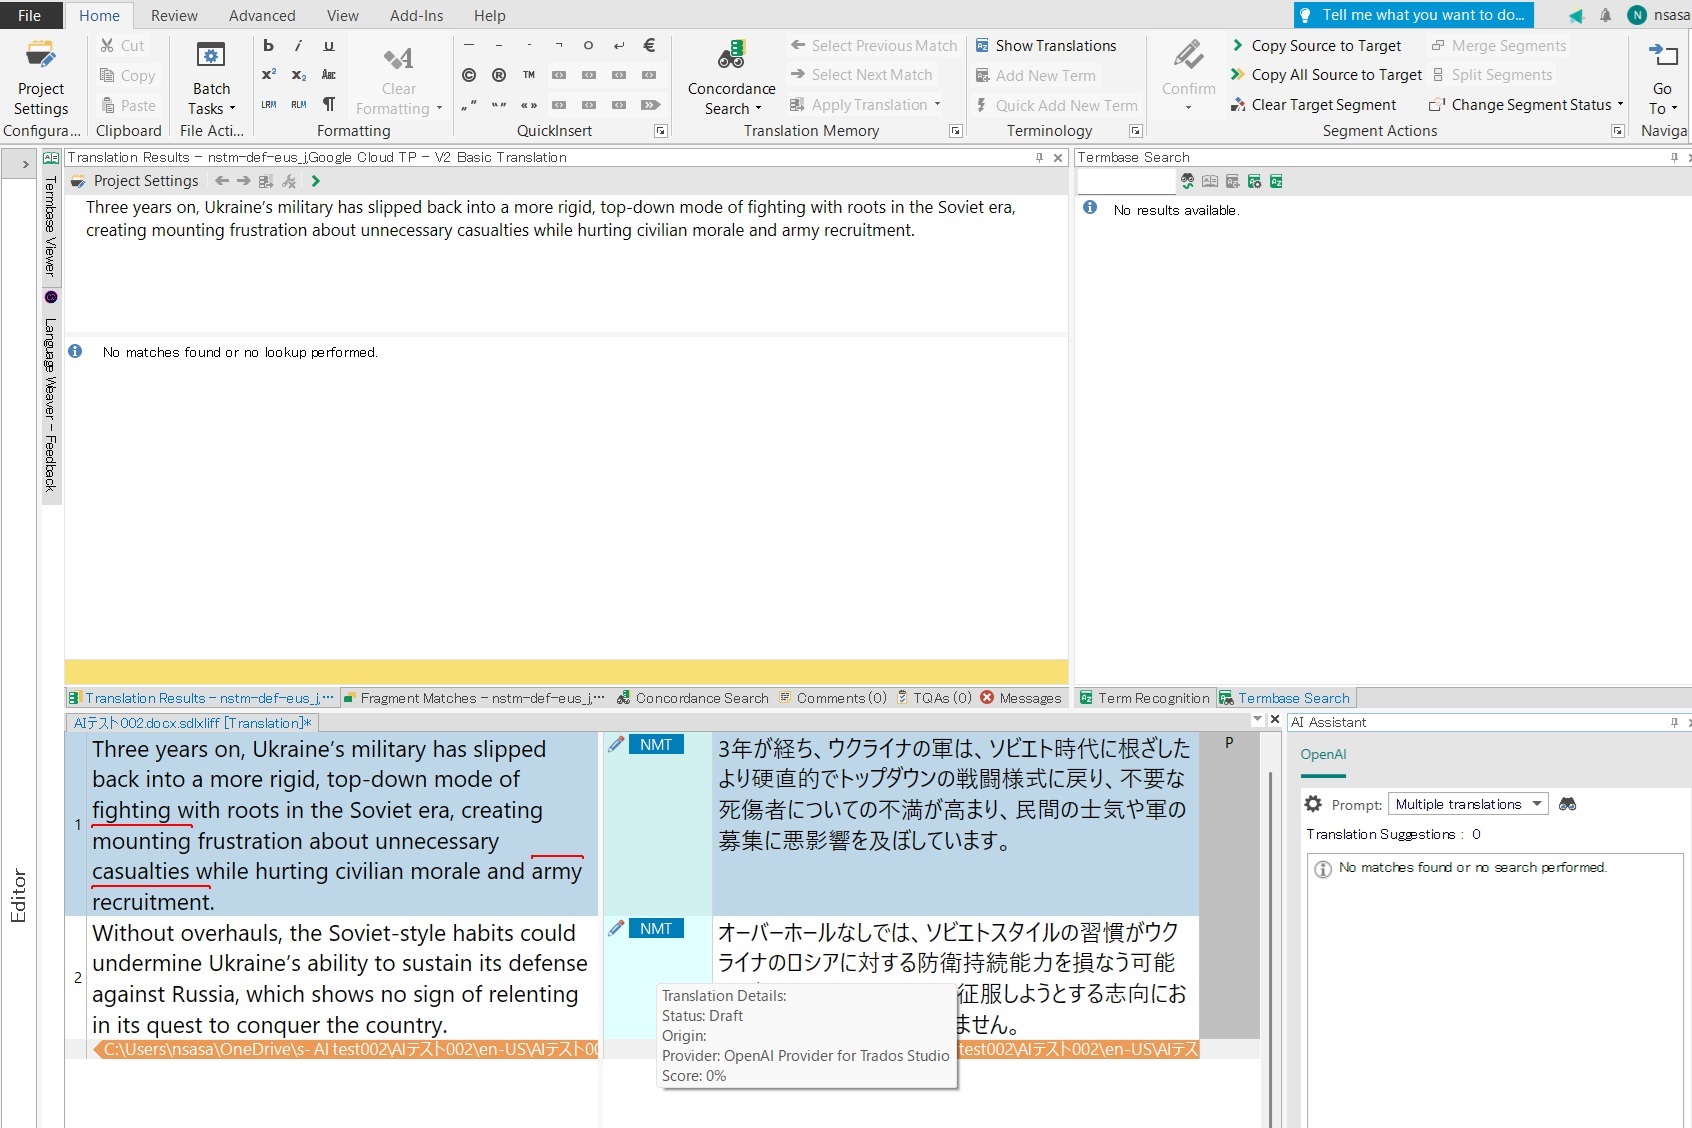Click the Show Translations icon
The image size is (1692, 1128).
point(983,45)
